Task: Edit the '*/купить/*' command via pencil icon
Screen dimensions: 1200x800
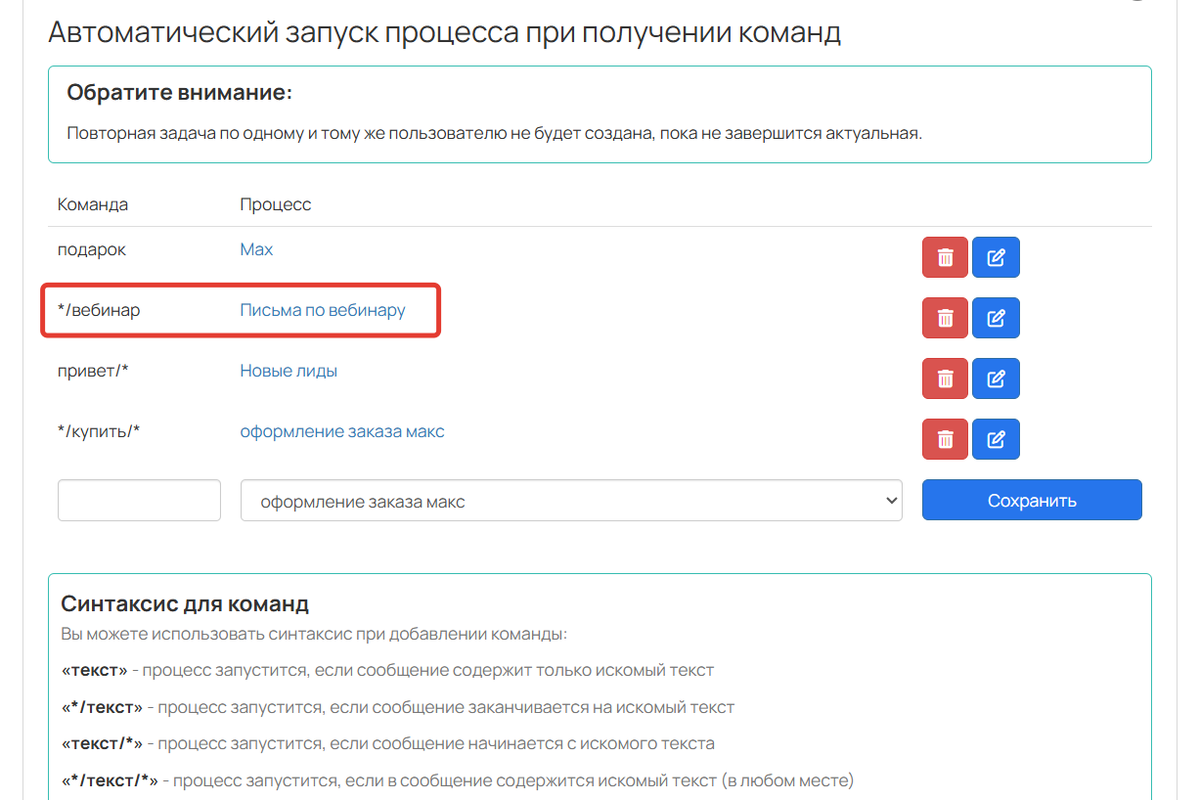Action: point(995,438)
